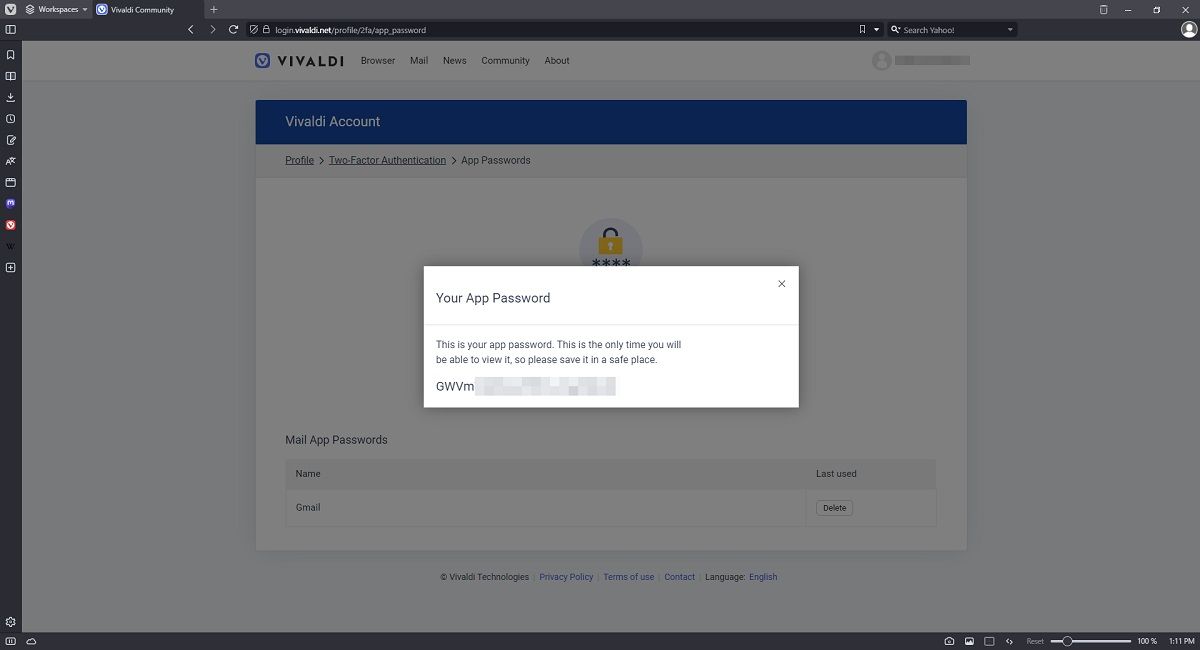Viewport: 1200px width, 650px height.
Task: Open the Privacy Policy link
Action: click(566, 577)
